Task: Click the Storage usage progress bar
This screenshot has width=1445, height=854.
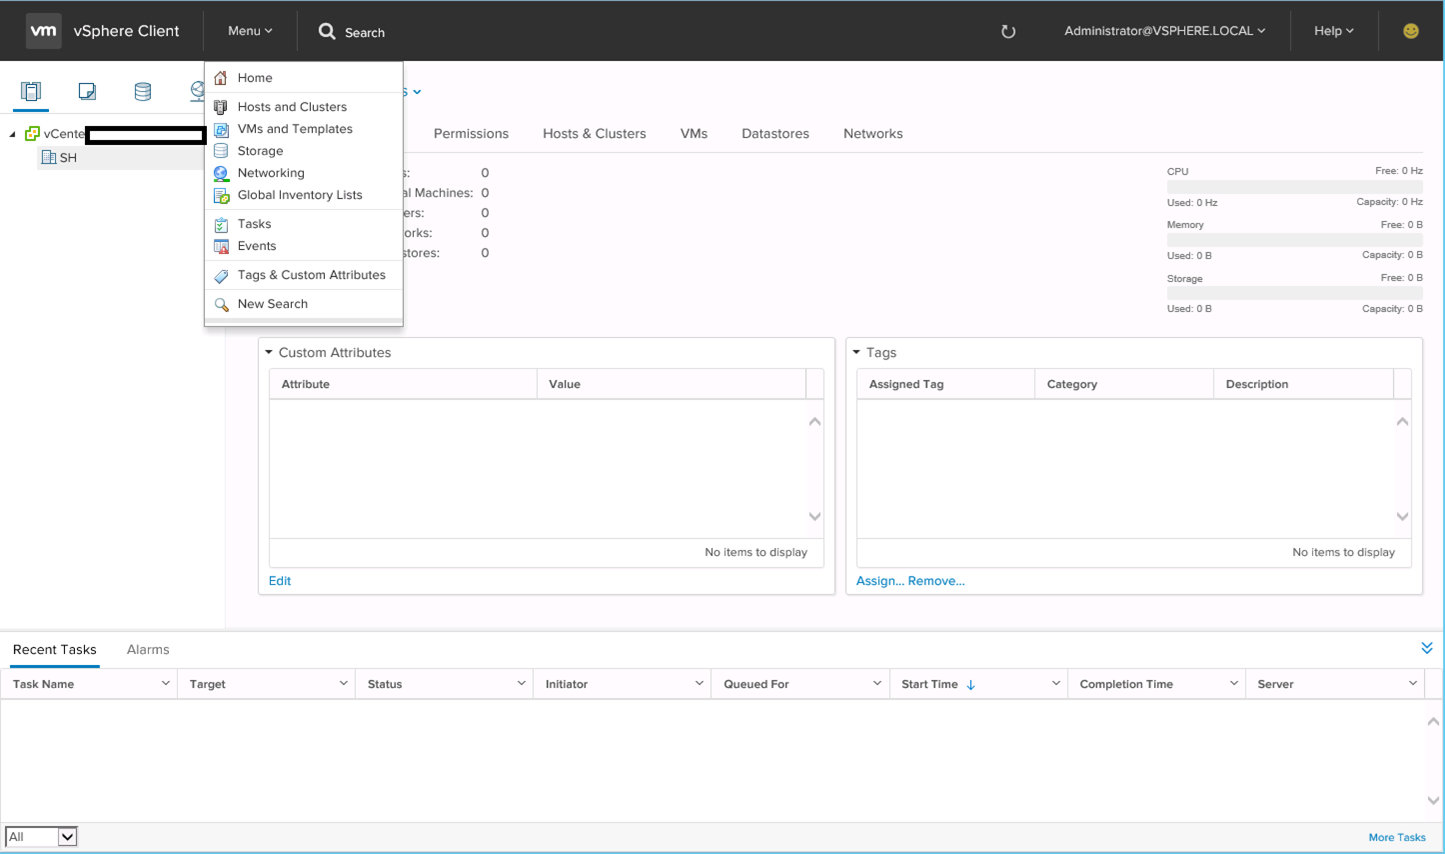Action: point(1294,293)
